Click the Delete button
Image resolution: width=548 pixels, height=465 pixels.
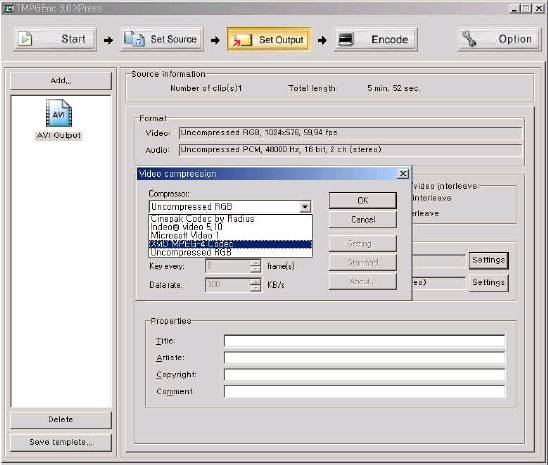tap(61, 420)
